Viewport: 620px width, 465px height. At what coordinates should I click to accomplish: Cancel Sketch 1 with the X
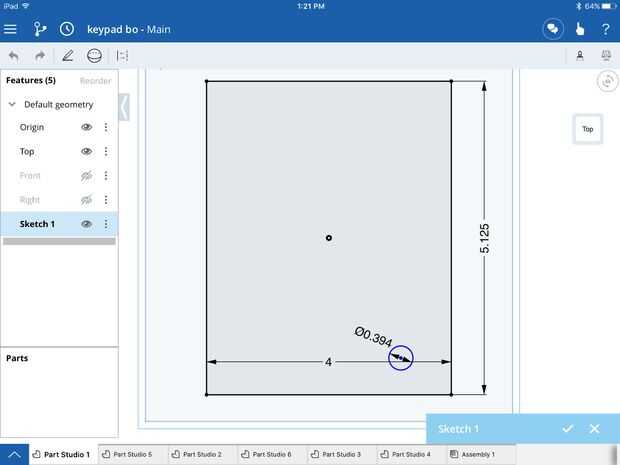(594, 429)
